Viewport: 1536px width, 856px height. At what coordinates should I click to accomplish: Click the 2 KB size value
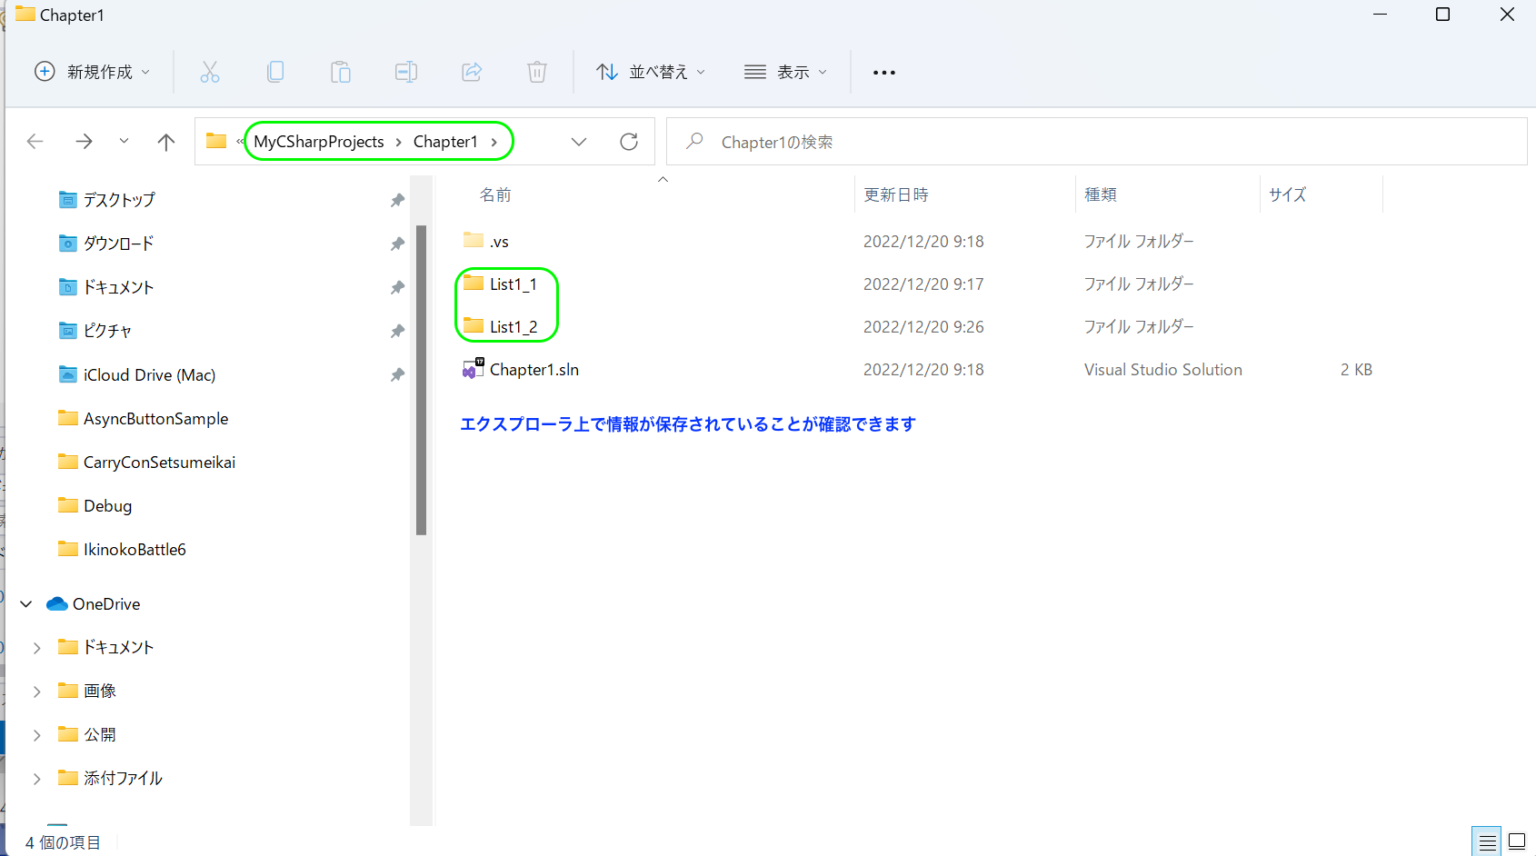pyautogui.click(x=1356, y=370)
